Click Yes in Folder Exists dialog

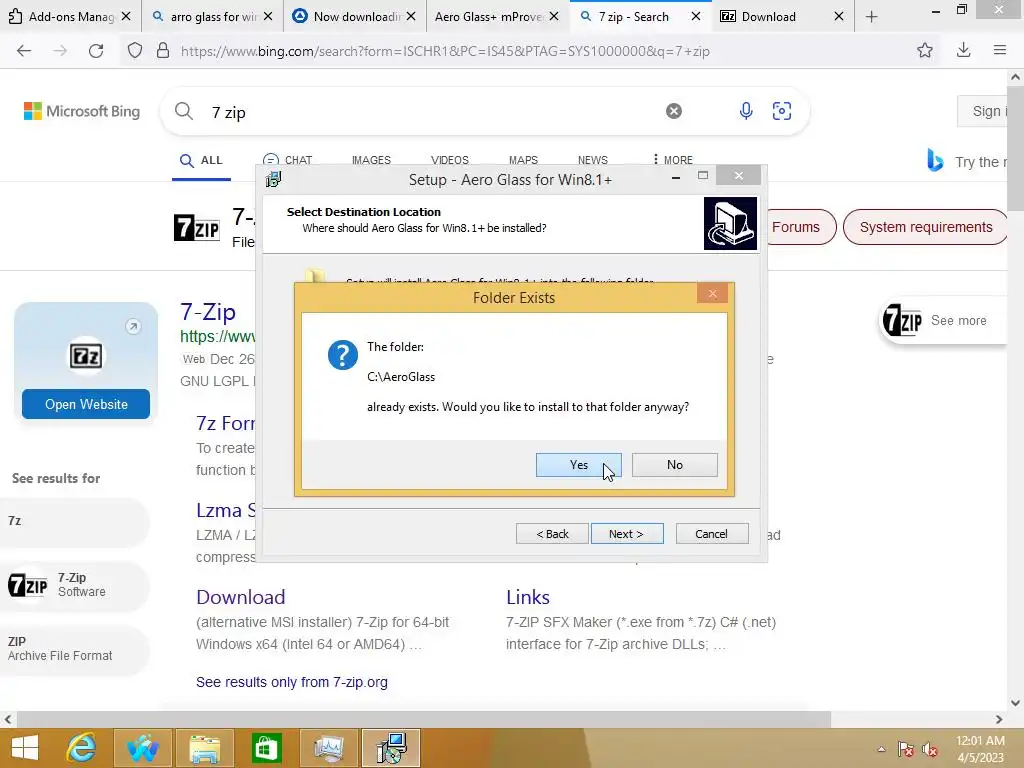(578, 465)
